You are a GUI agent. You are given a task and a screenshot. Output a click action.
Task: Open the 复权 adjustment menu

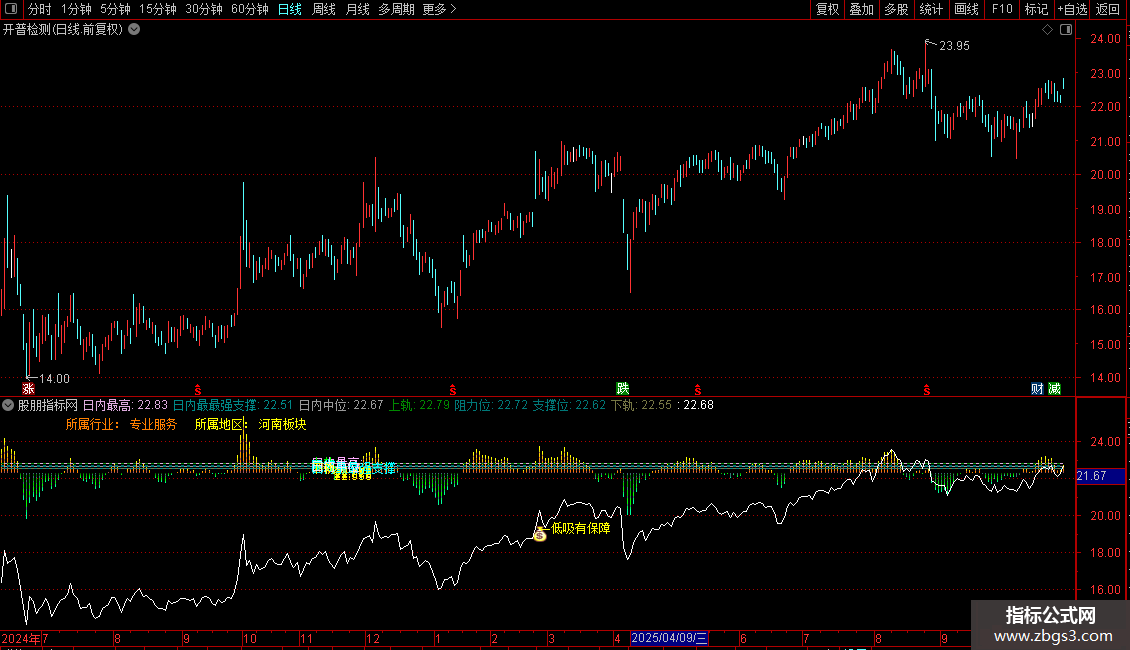coord(827,9)
